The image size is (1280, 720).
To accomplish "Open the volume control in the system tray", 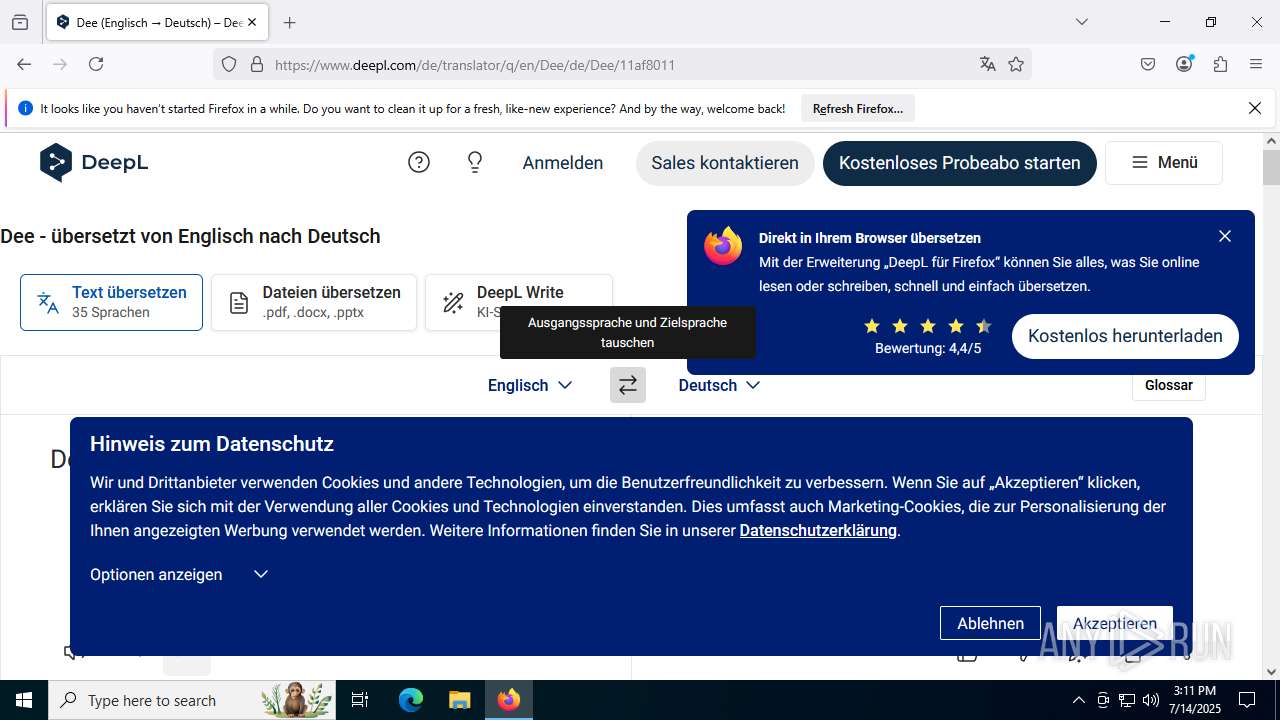I will [x=1151, y=700].
